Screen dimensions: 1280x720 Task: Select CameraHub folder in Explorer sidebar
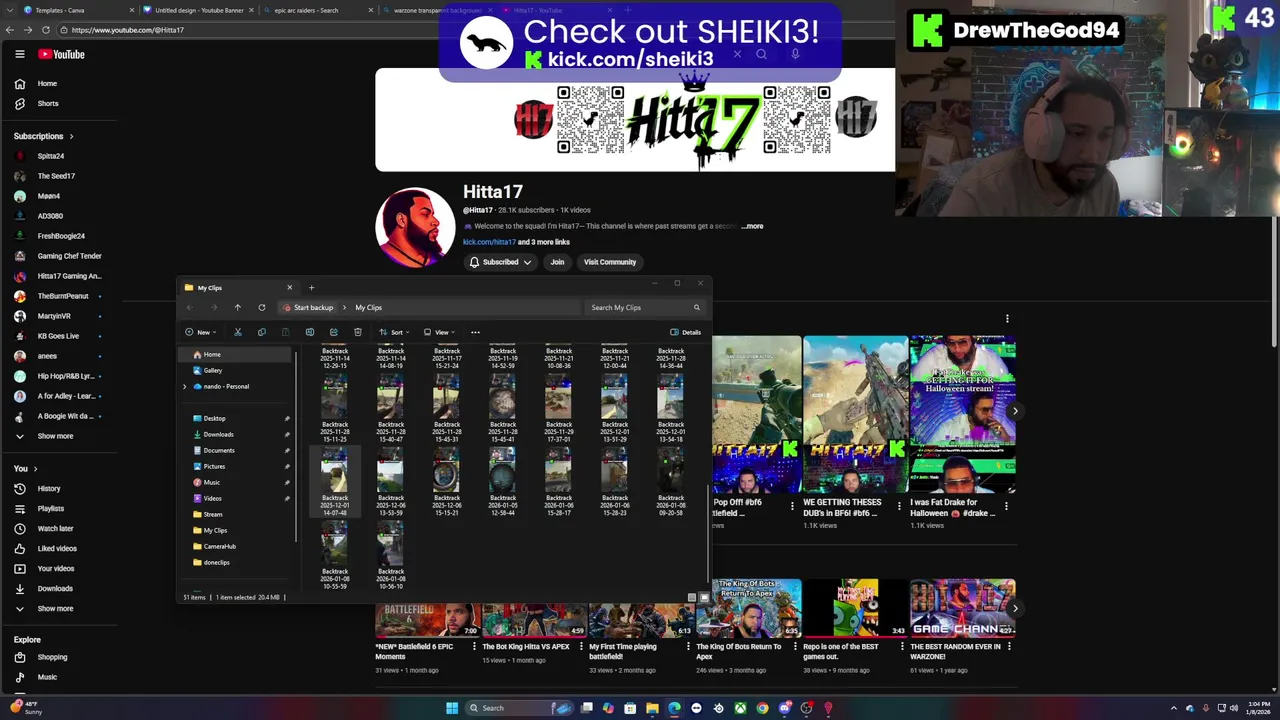(219, 547)
